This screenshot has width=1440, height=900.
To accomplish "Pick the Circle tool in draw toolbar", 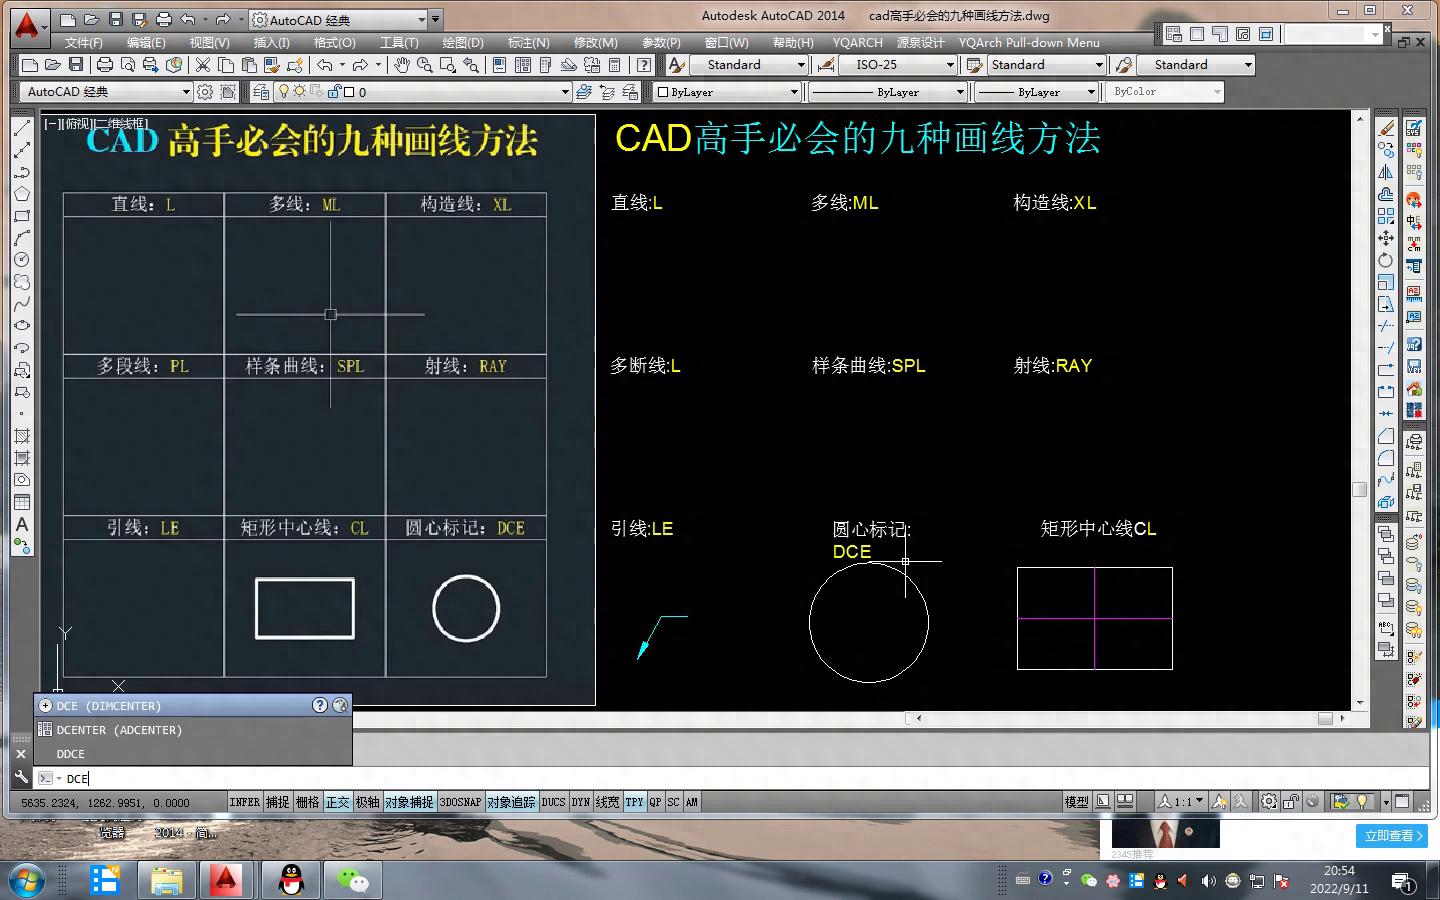I will (x=22, y=260).
